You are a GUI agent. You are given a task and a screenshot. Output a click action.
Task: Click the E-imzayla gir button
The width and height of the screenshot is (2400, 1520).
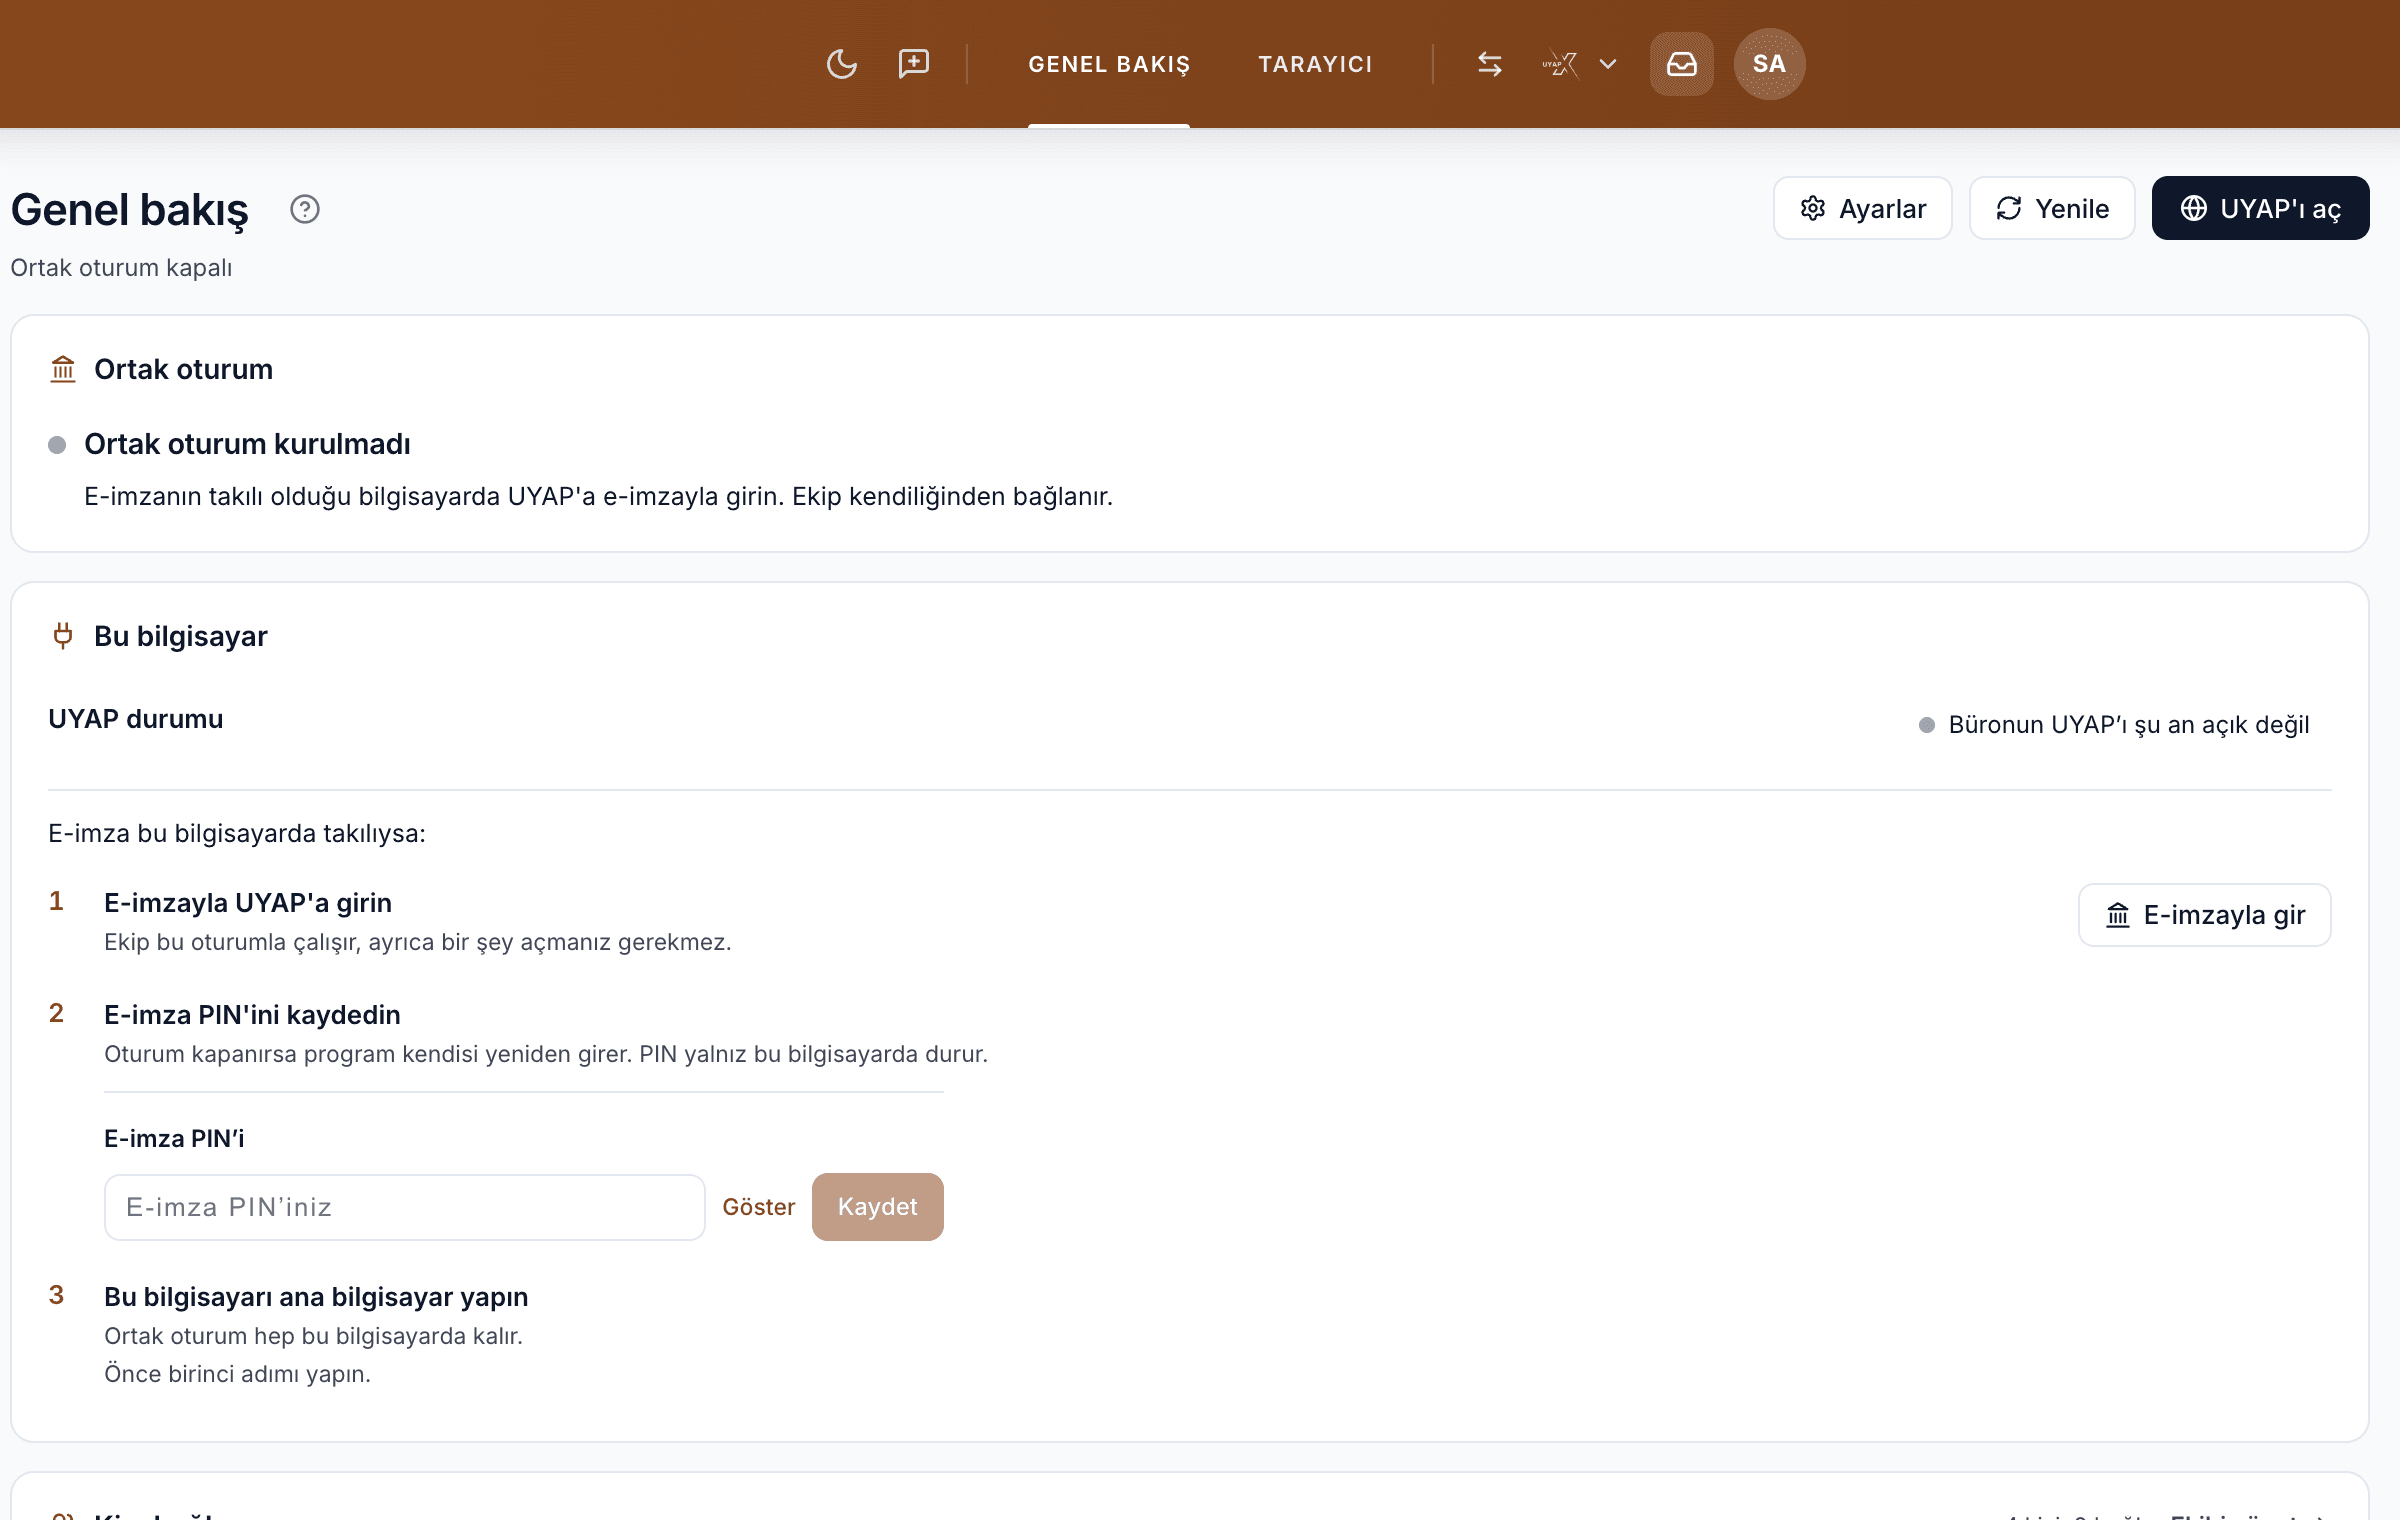coord(2205,915)
